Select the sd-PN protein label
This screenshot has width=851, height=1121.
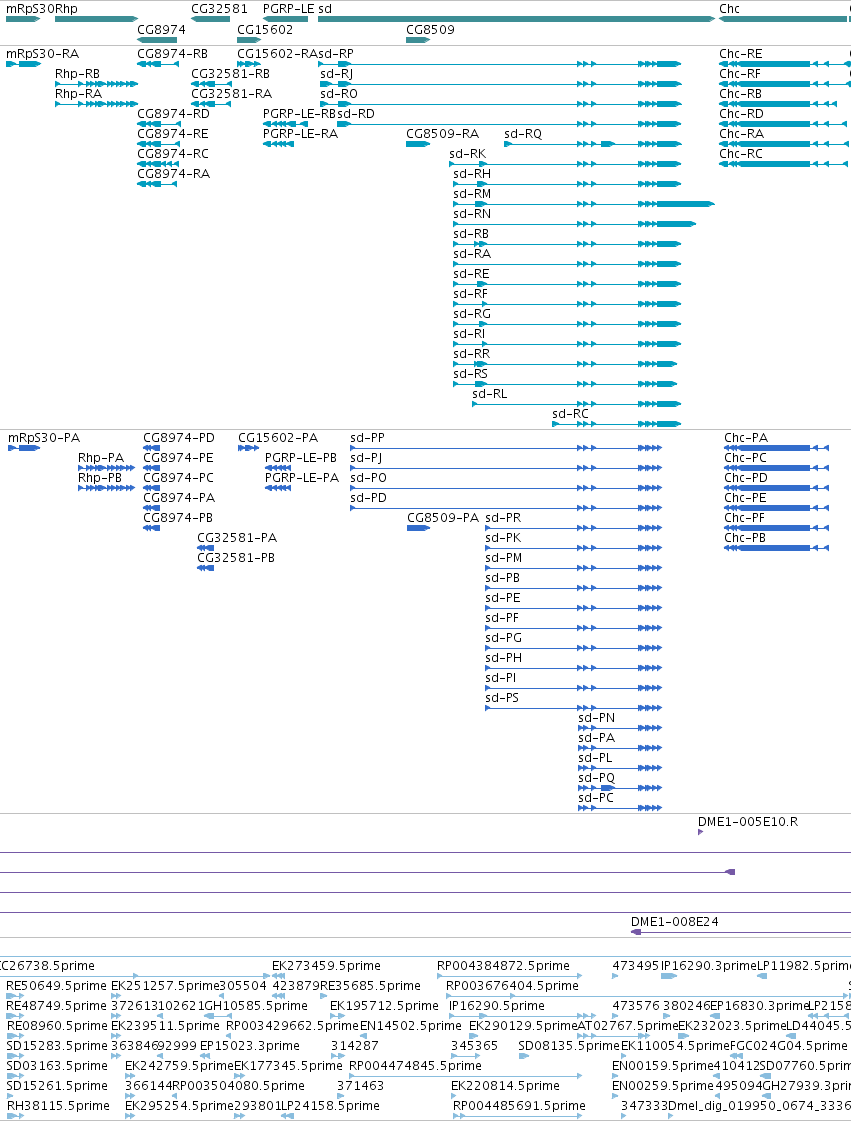(596, 718)
